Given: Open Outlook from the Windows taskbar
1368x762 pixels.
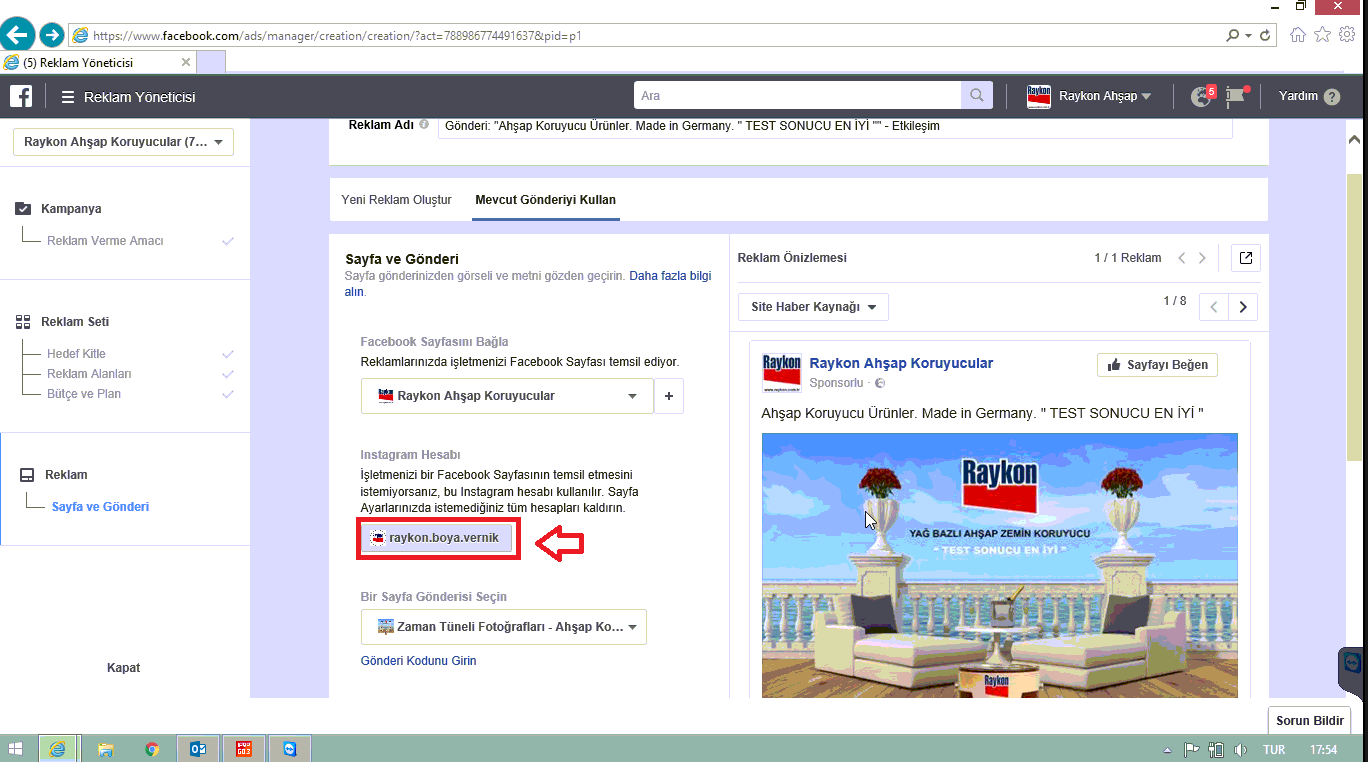Looking at the screenshot, I should click(197, 749).
